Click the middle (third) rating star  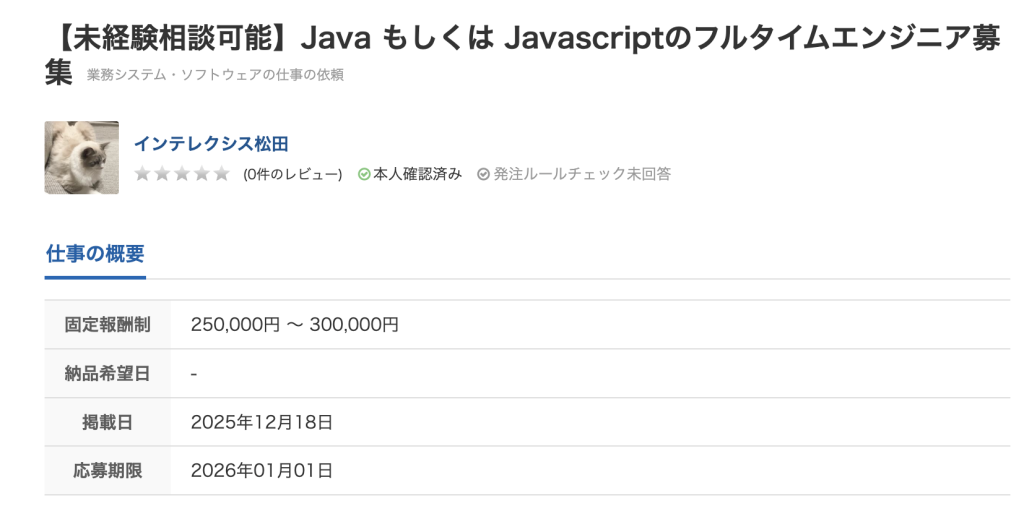pyautogui.click(x=182, y=174)
